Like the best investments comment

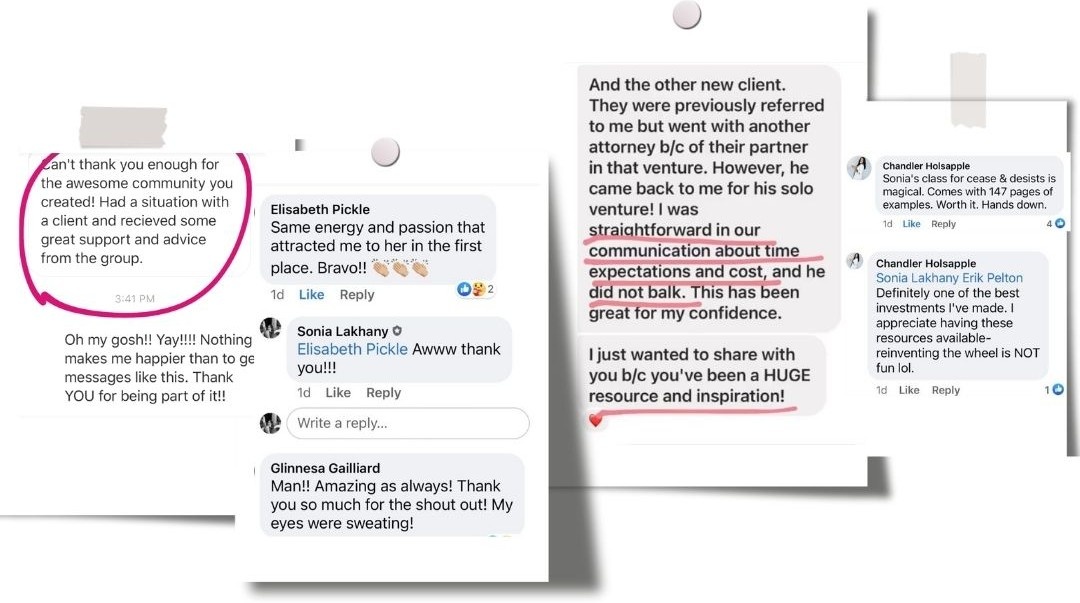point(908,390)
